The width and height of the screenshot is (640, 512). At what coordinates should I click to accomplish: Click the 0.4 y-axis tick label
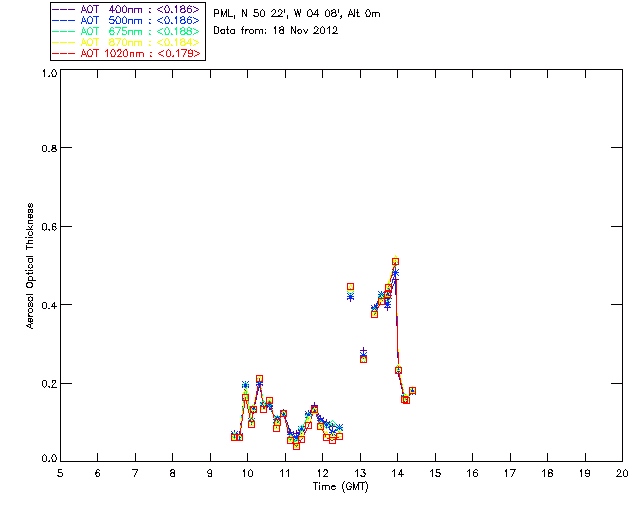point(49,305)
